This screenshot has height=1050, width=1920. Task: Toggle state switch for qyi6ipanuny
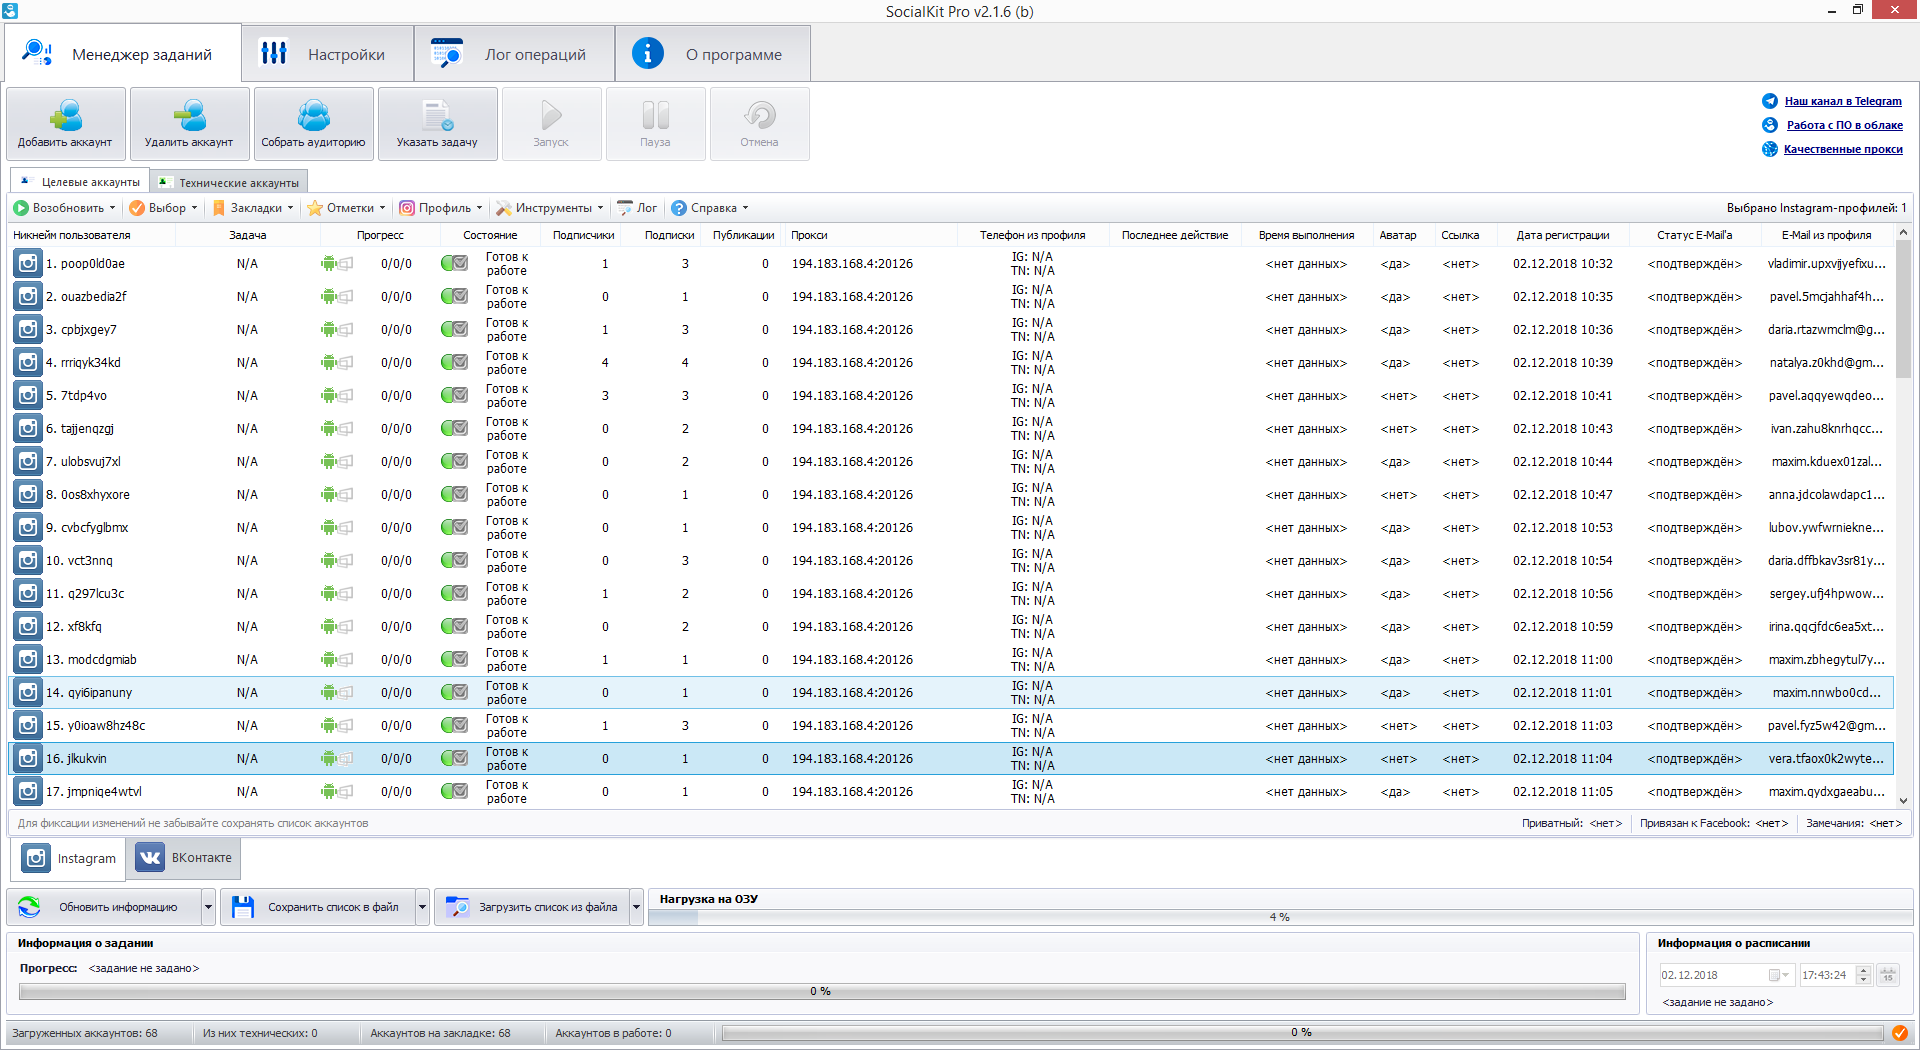pyautogui.click(x=454, y=693)
